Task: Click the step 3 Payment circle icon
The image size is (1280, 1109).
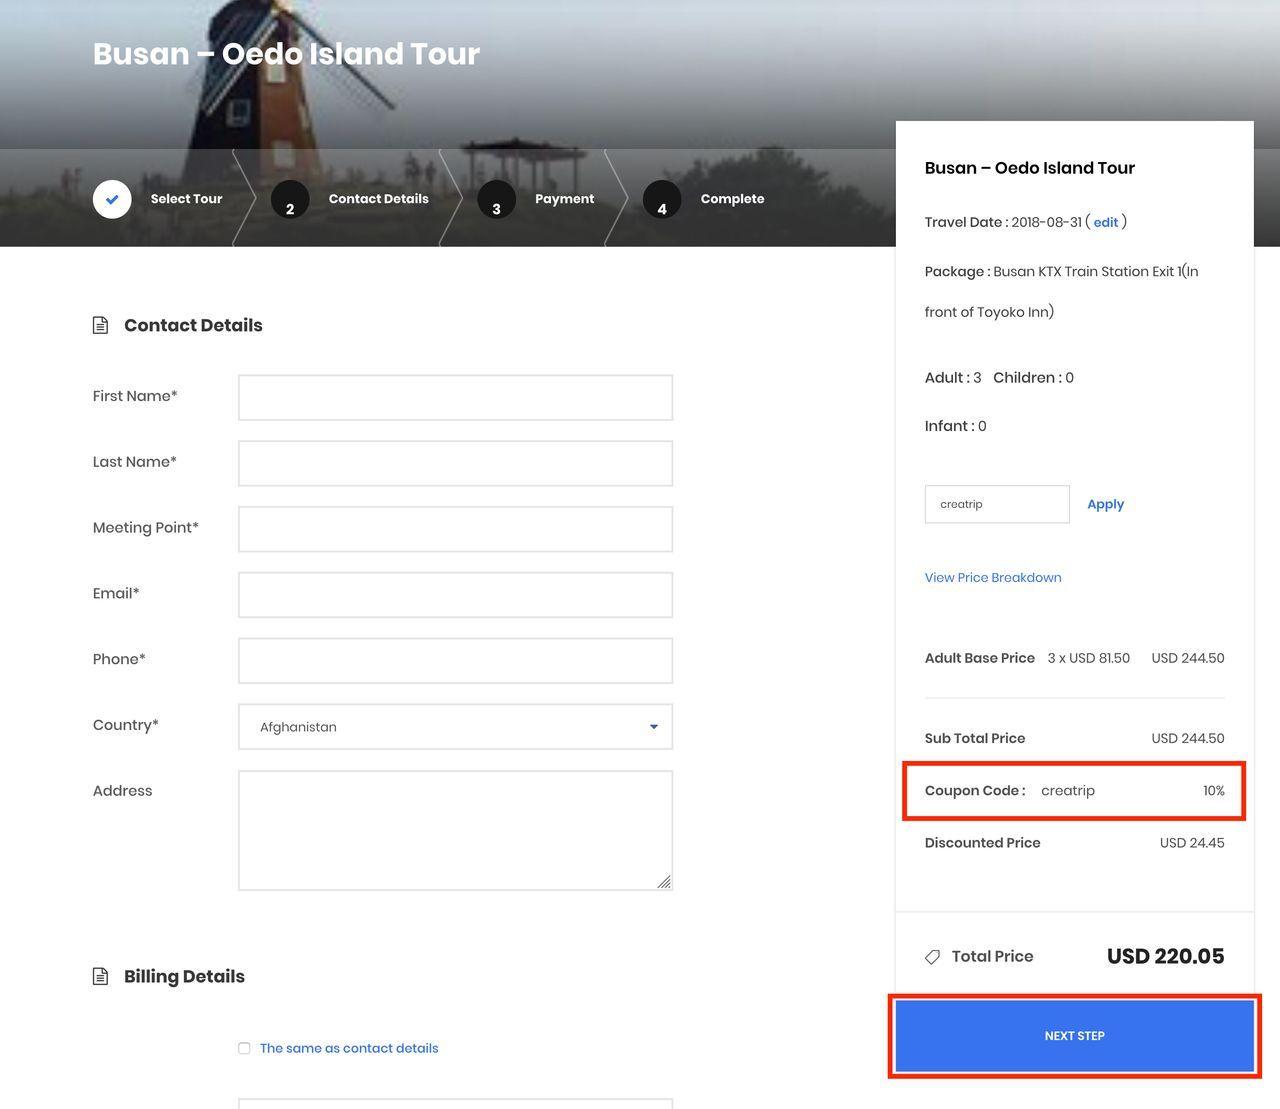Action: (496, 200)
